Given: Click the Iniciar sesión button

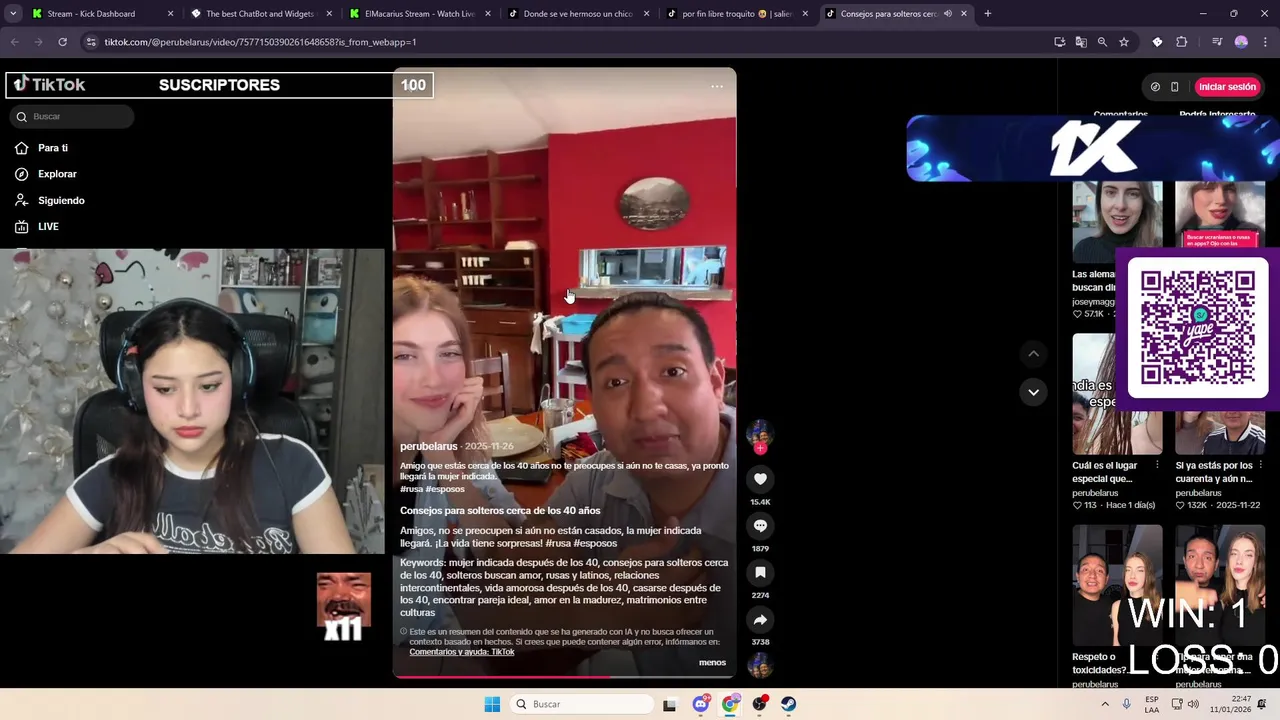Looking at the screenshot, I should pyautogui.click(x=1227, y=87).
